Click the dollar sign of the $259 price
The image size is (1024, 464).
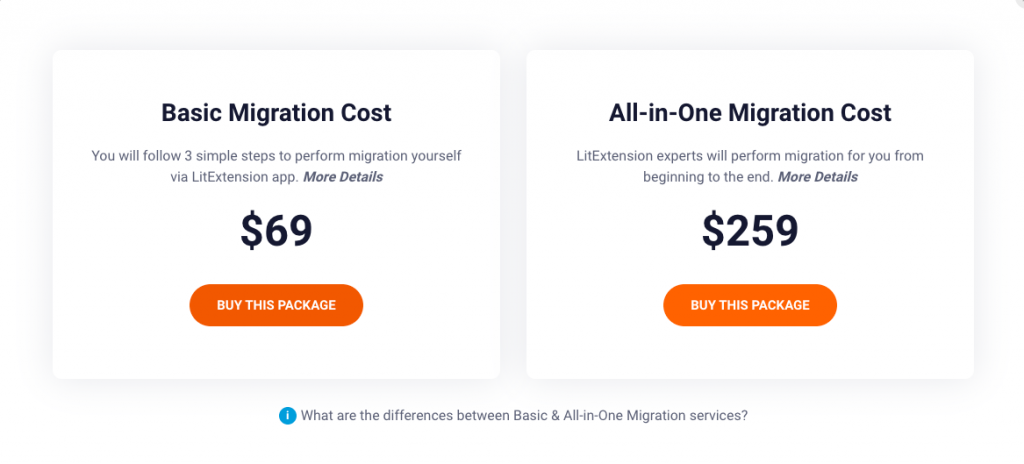712,231
